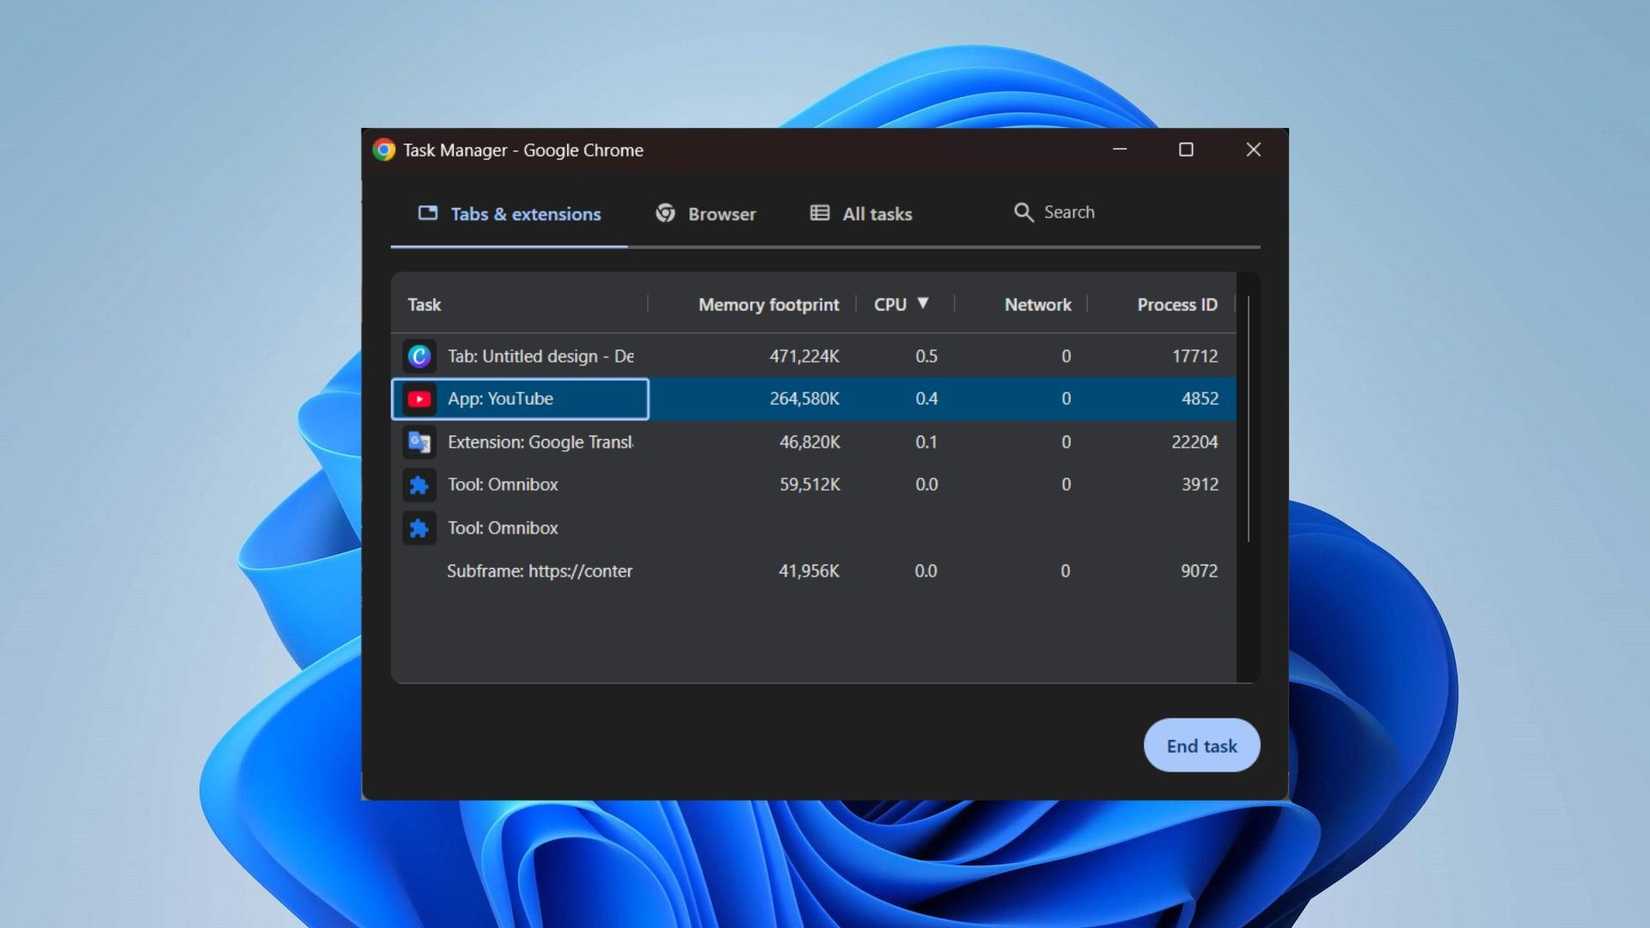Switch to the Browser tab
The image size is (1650, 928).
pos(706,214)
